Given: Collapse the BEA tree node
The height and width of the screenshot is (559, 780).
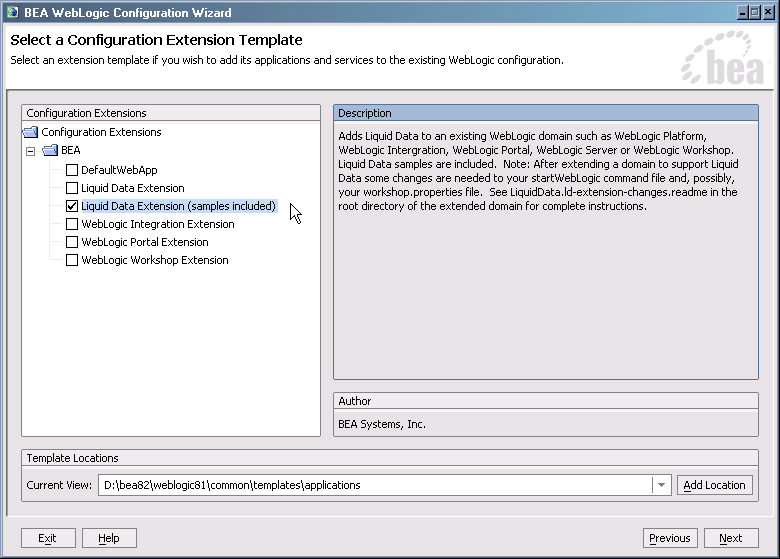Looking at the screenshot, I should [x=31, y=151].
